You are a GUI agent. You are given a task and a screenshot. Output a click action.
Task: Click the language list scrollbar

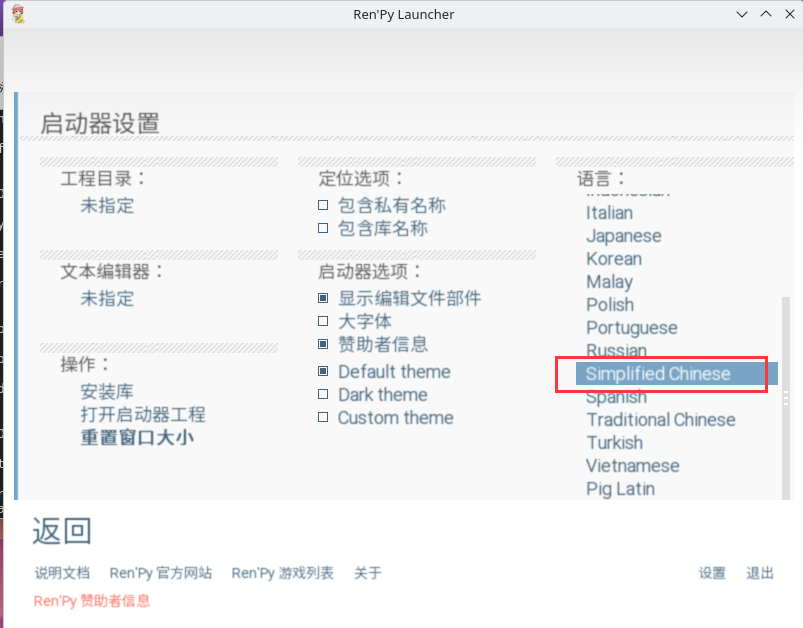click(x=786, y=398)
